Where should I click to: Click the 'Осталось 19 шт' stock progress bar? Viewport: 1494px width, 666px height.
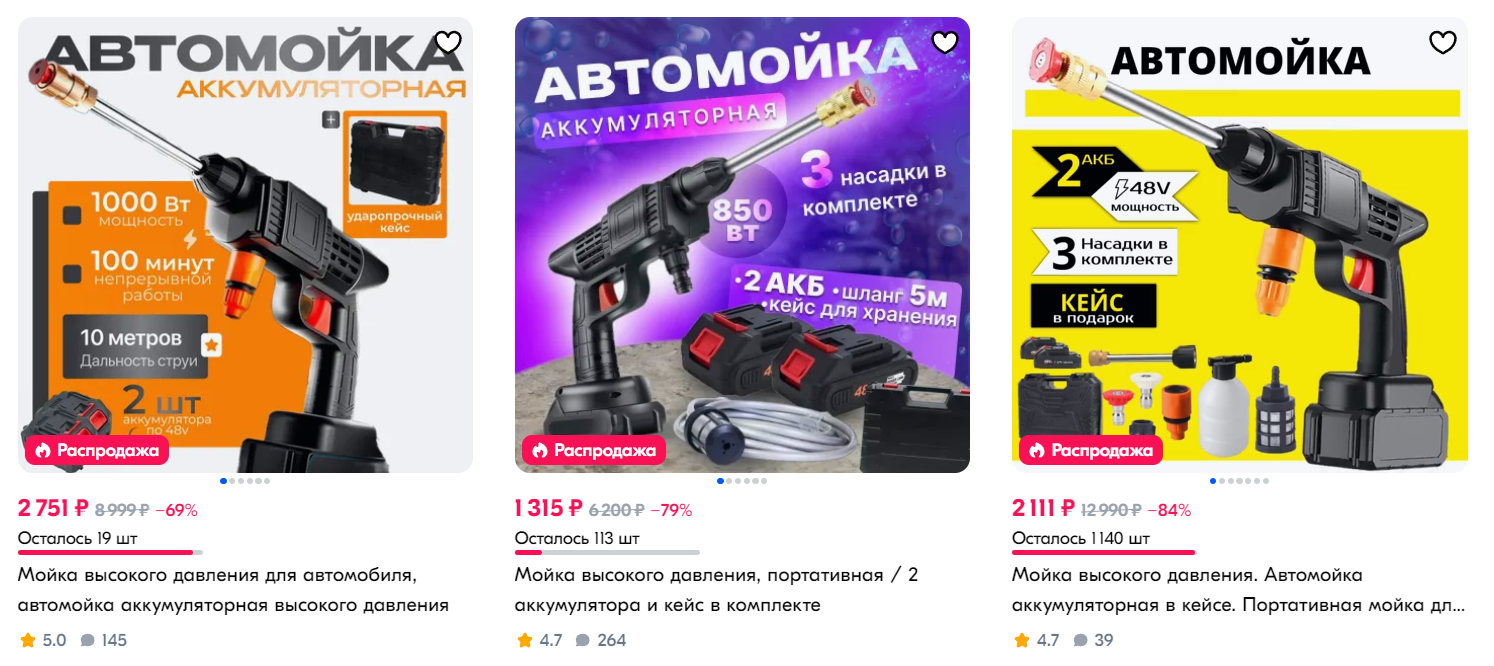[x=110, y=552]
